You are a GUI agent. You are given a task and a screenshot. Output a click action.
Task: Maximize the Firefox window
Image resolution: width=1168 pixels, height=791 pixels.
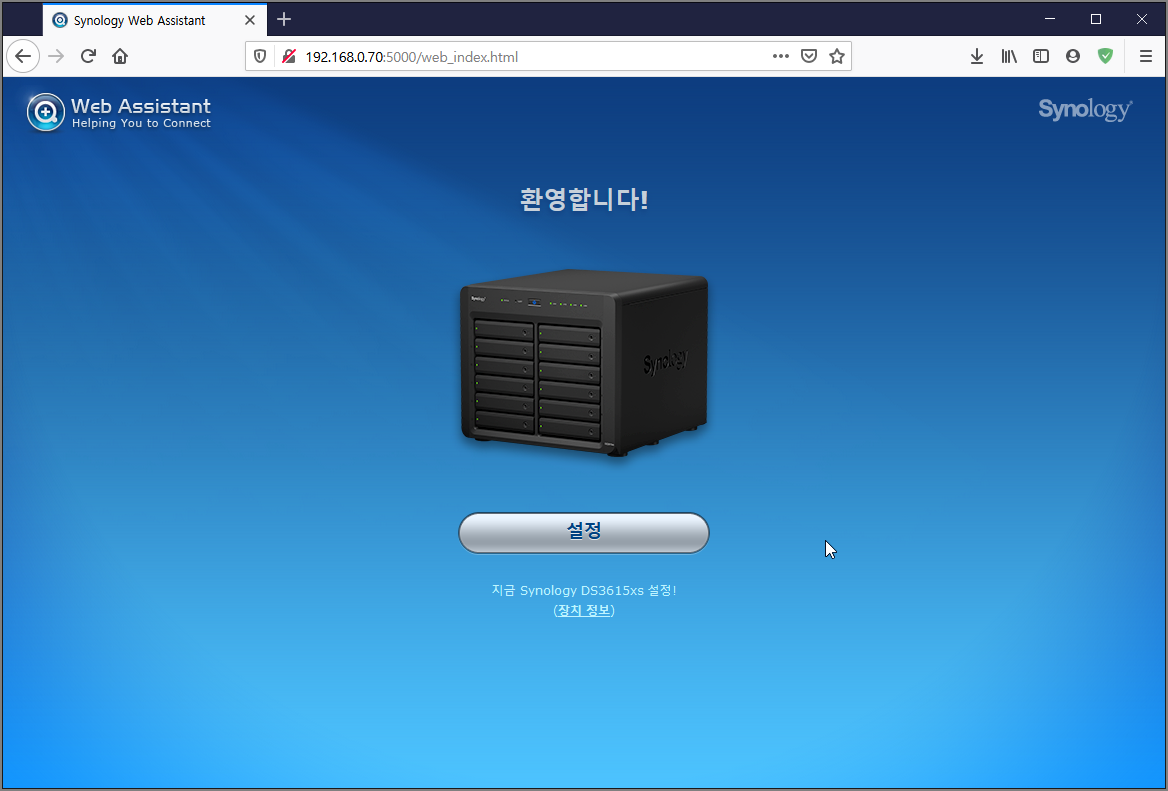pos(1096,19)
